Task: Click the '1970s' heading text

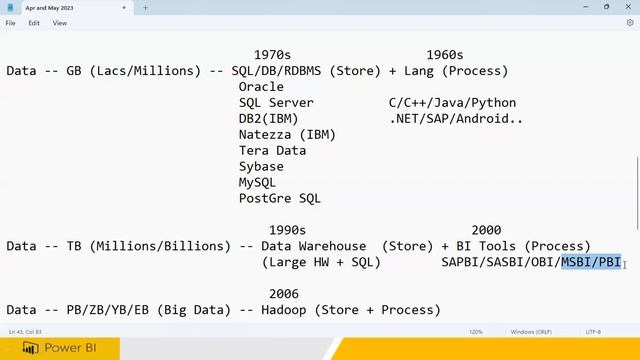Action: point(273,55)
